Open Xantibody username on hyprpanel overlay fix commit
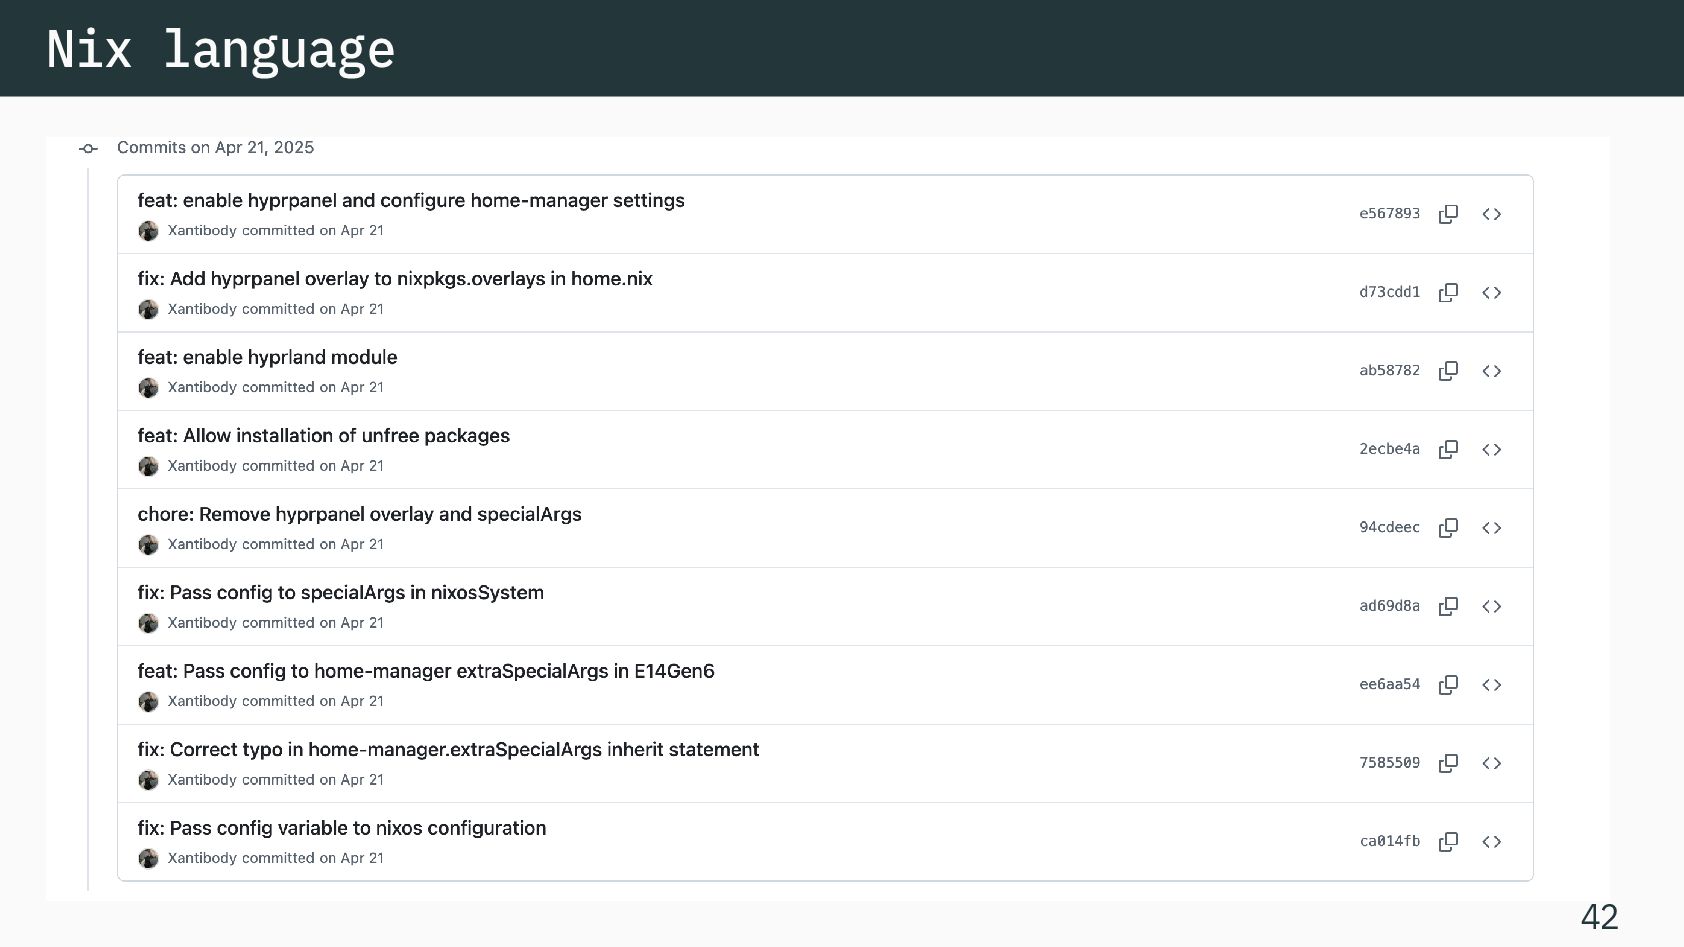 (202, 309)
